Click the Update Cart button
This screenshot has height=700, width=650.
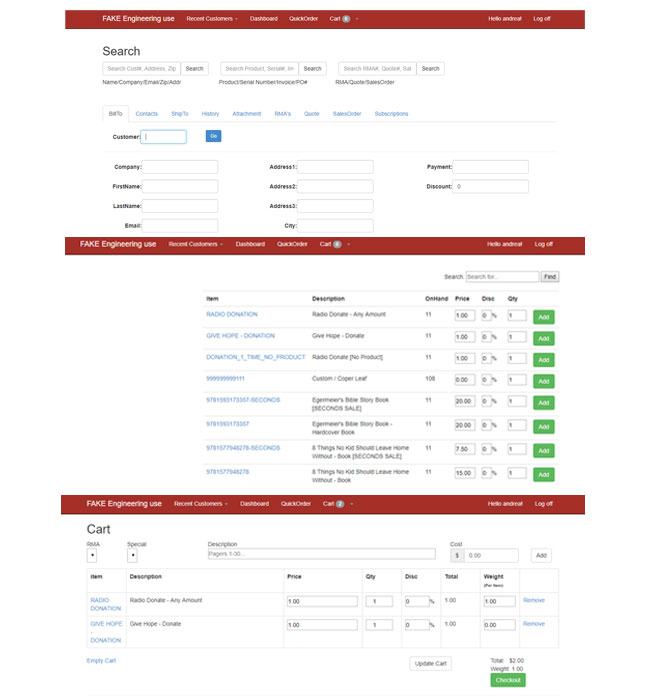click(x=431, y=664)
